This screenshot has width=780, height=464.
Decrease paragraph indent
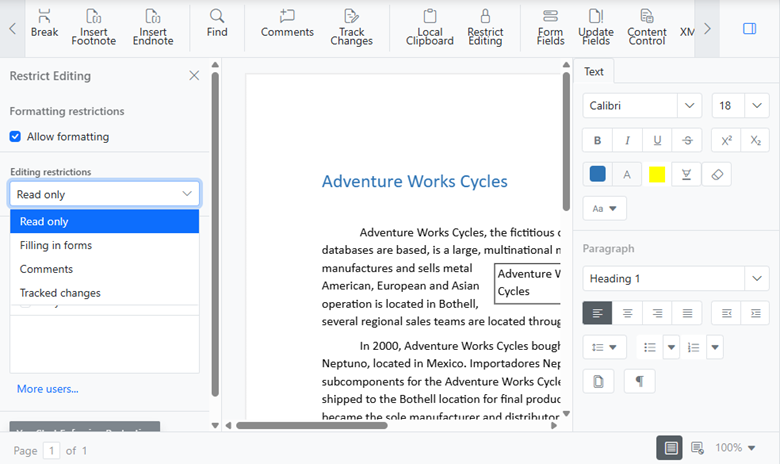[726, 313]
